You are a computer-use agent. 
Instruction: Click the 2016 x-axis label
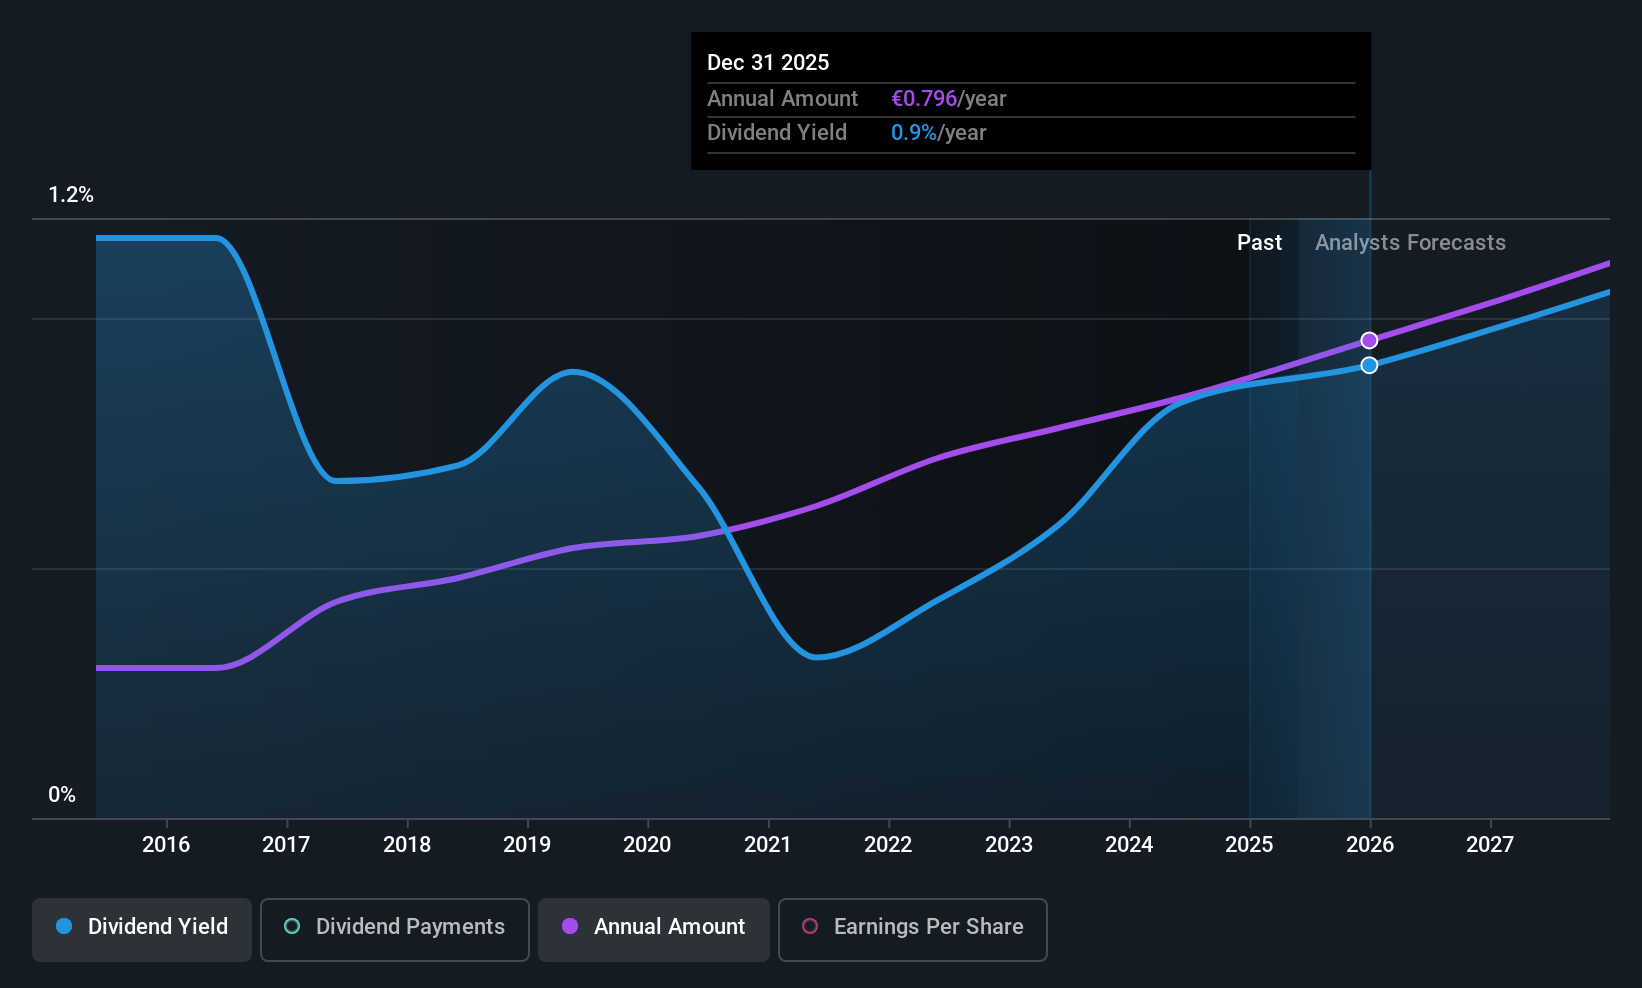coord(166,845)
